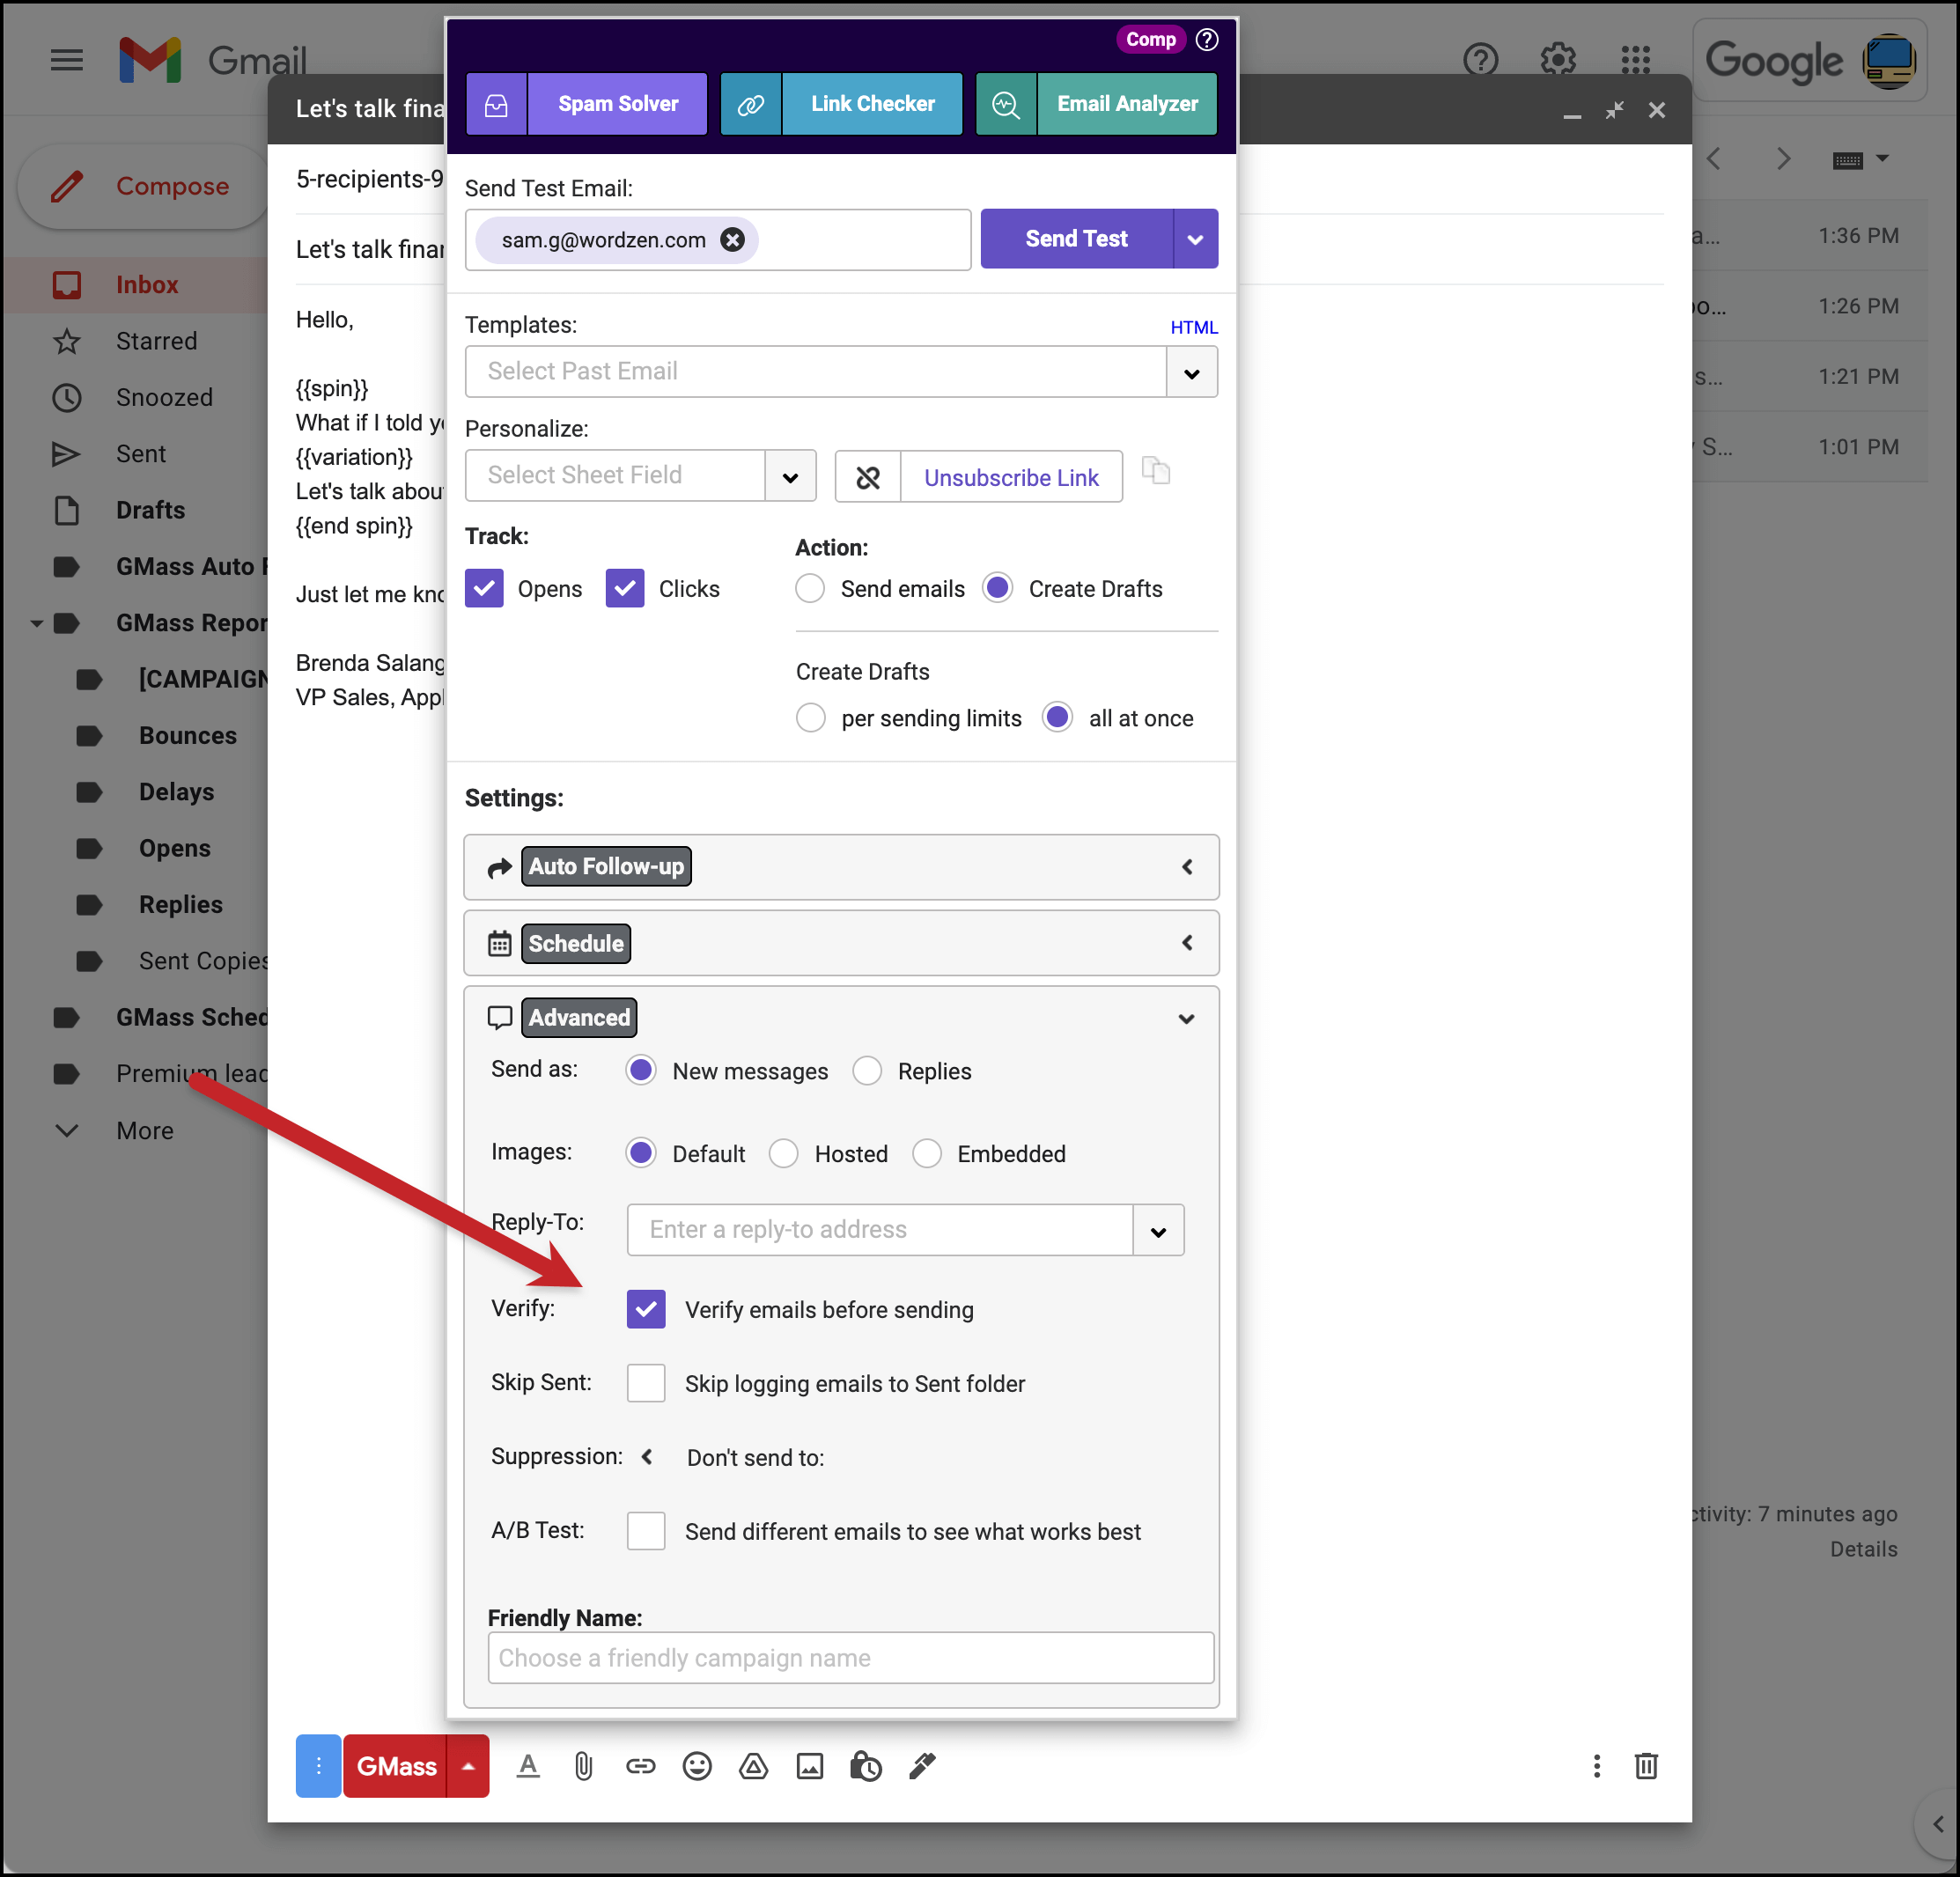The height and width of the screenshot is (1877, 1960).
Task: Open the Gmail main menu hamburger icon
Action: [x=66, y=60]
